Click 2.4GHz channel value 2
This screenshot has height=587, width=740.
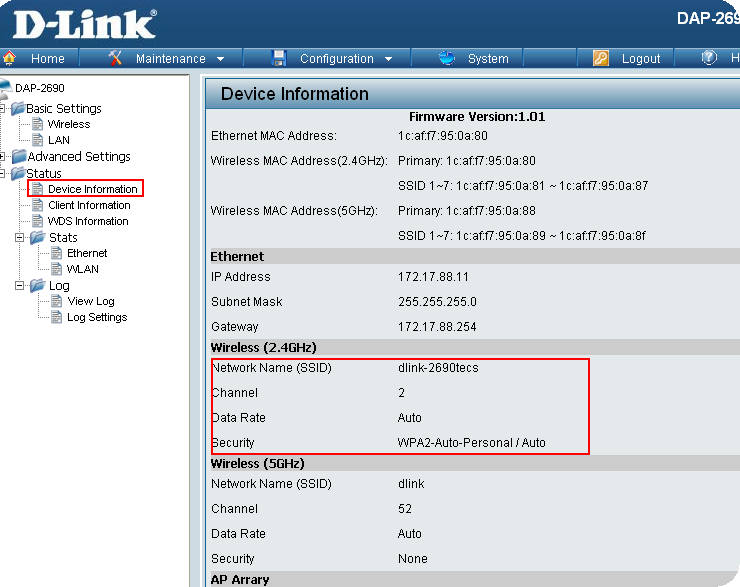(x=401, y=393)
